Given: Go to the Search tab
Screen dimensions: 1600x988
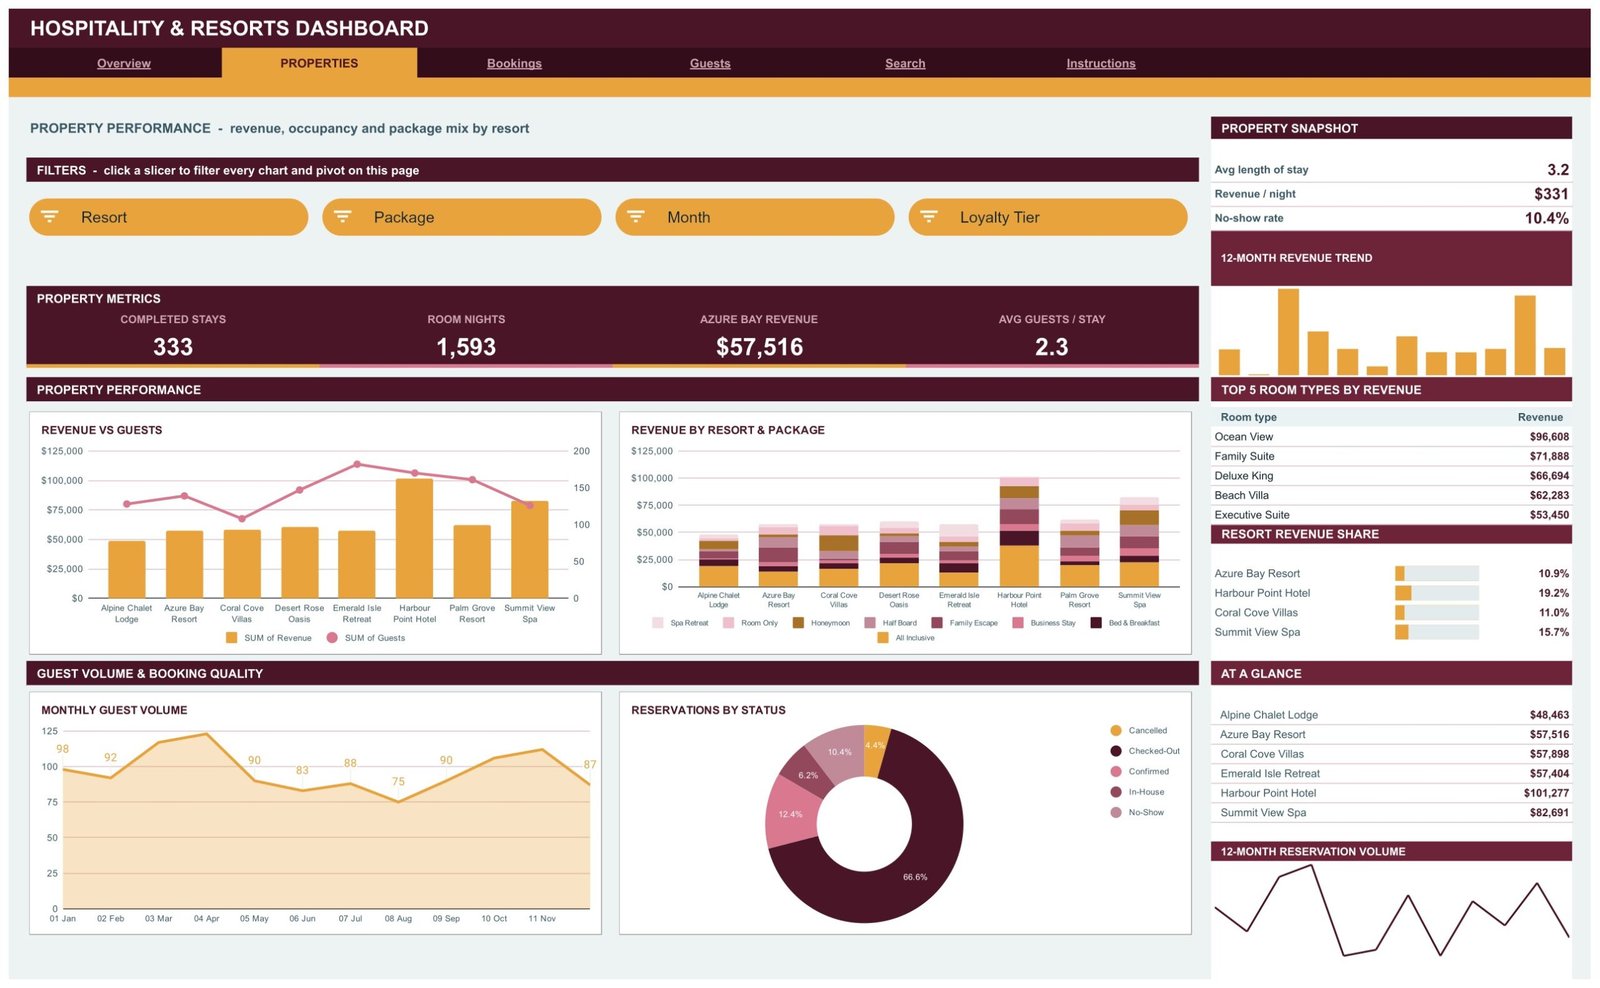Looking at the screenshot, I should click(x=905, y=63).
